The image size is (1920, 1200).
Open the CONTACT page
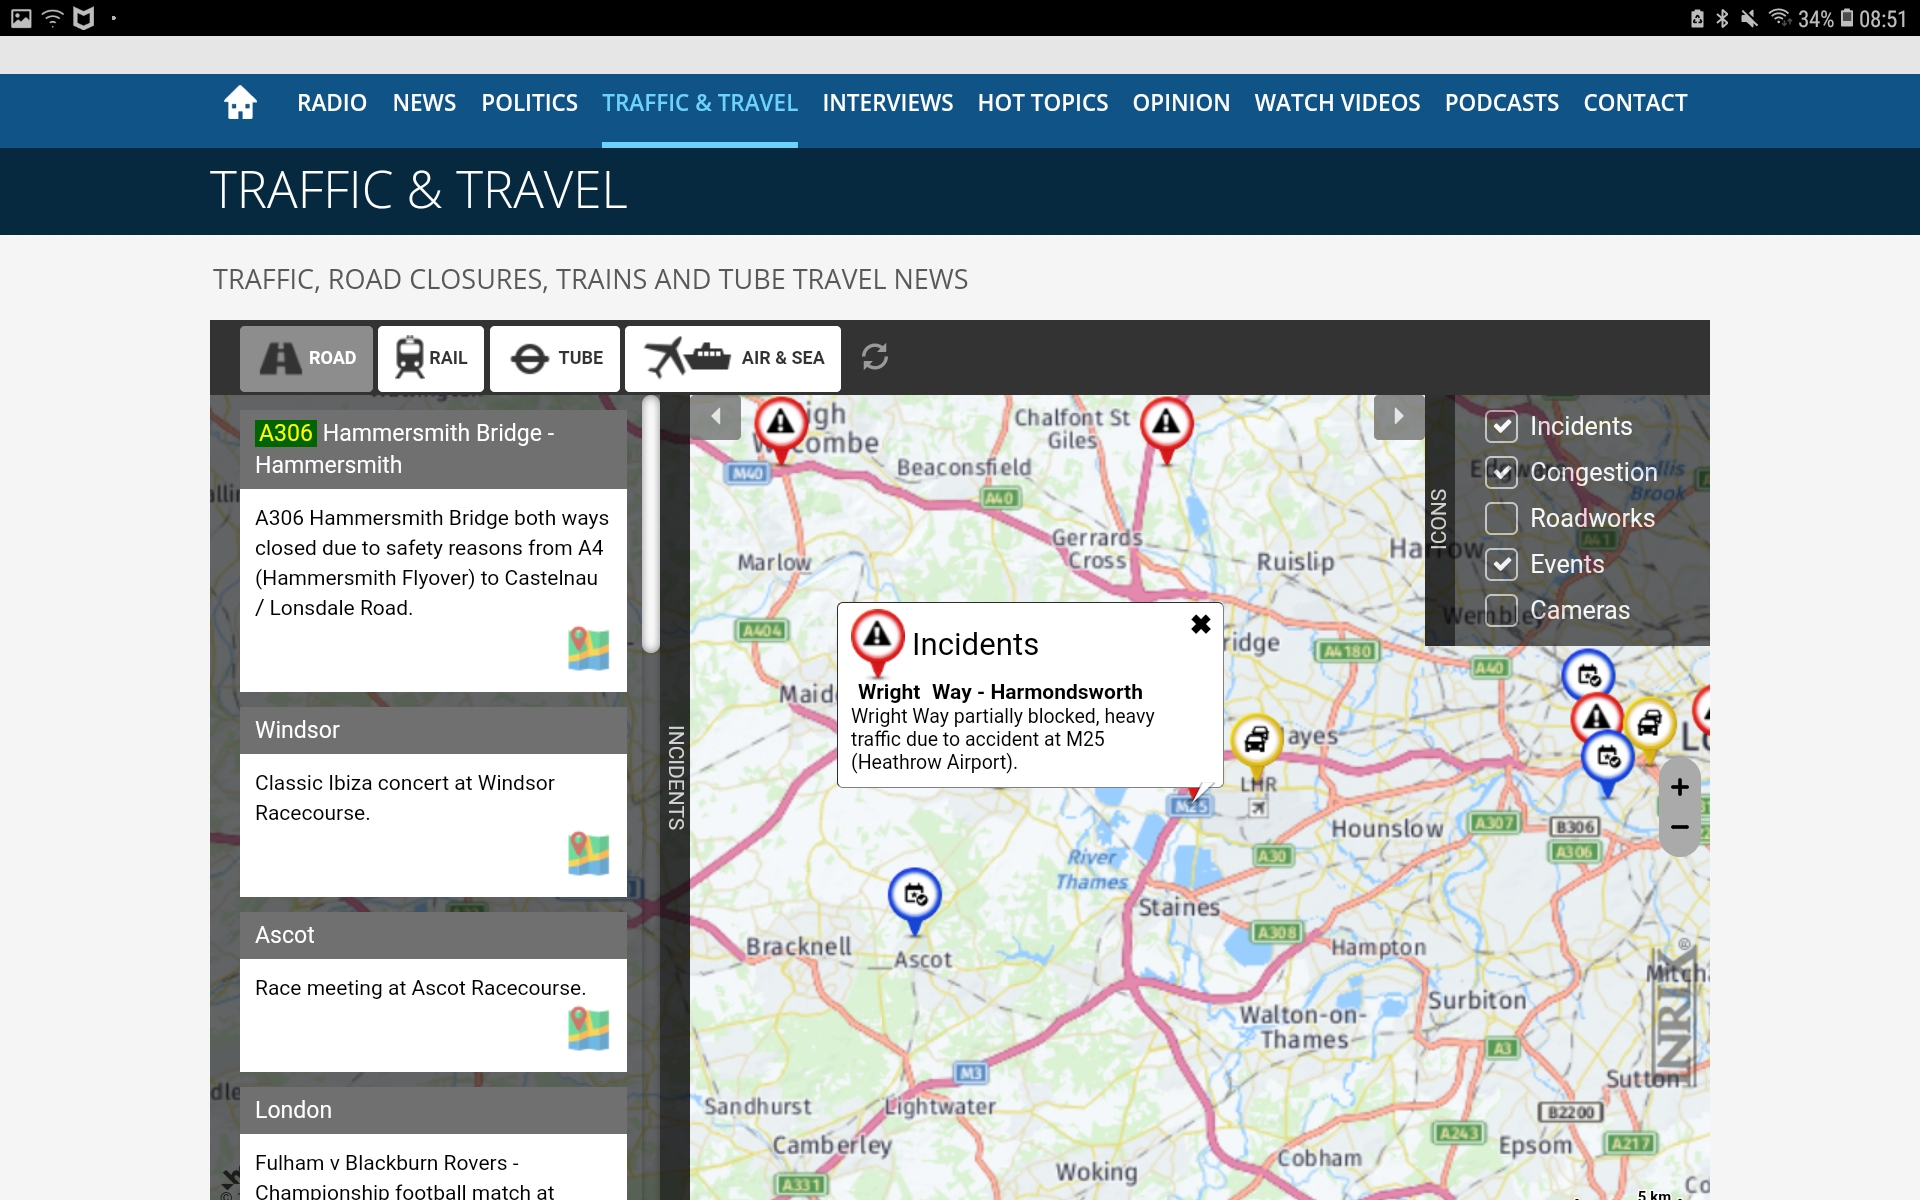[1635, 103]
